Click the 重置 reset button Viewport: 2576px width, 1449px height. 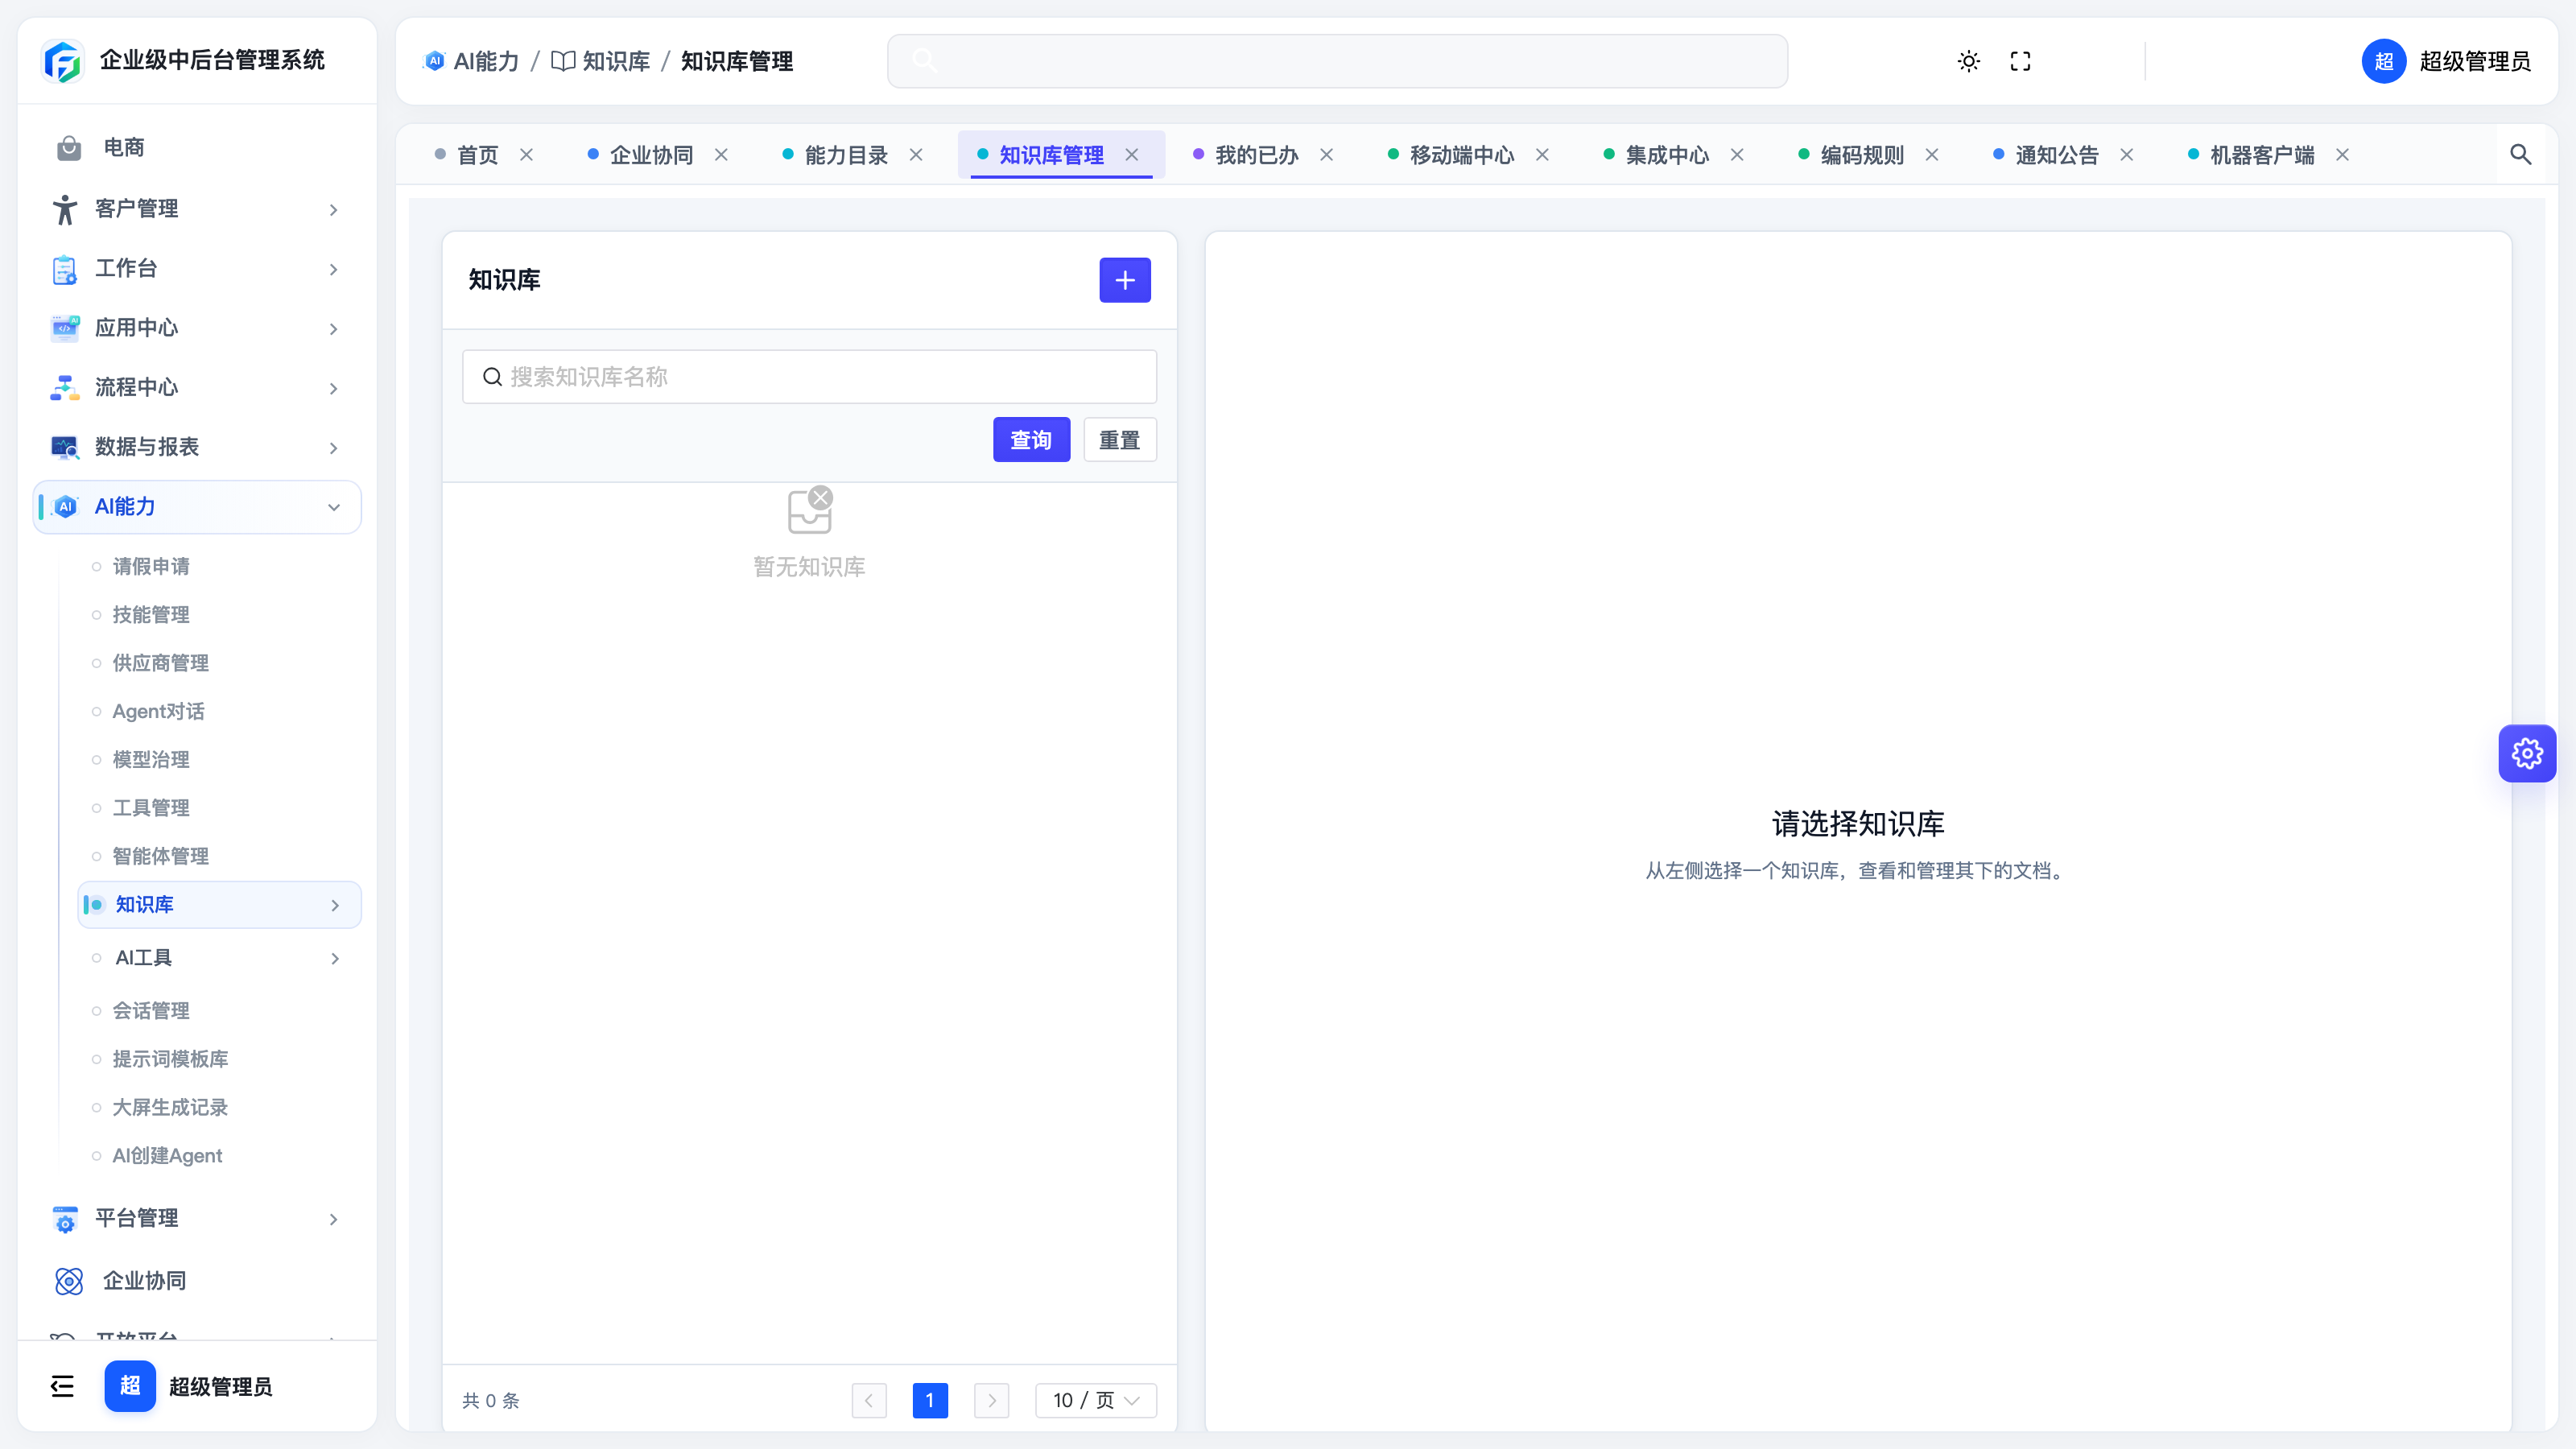pos(1120,440)
